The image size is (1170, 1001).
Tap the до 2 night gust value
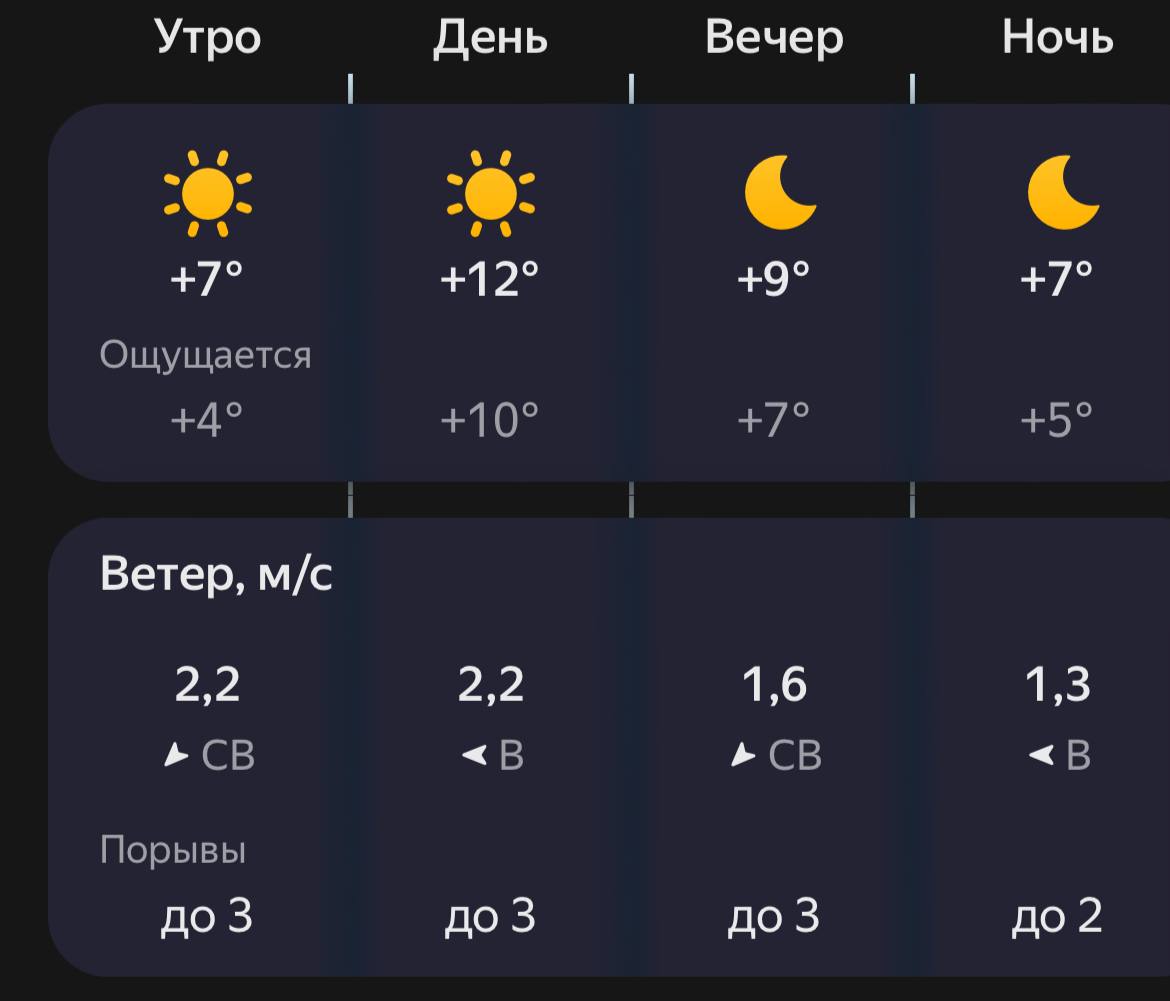(x=1057, y=916)
